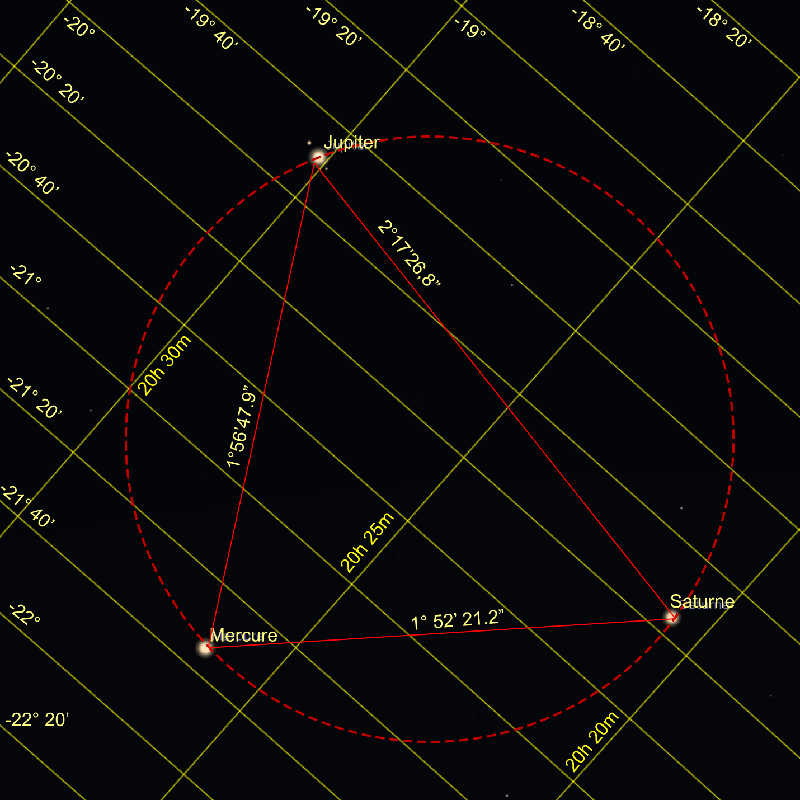The width and height of the screenshot is (800, 800).
Task: Select the Saturne text label
Action: (702, 601)
